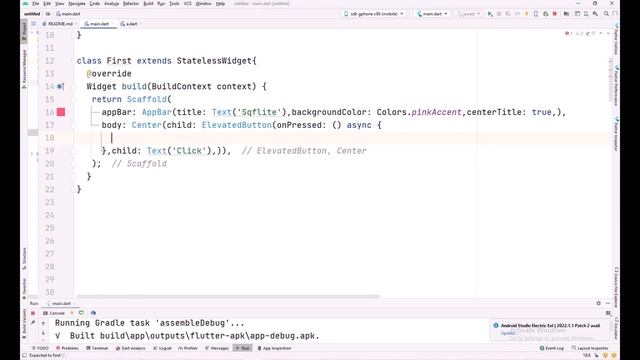Screen dimensions: 640x360
Task: Click the hot restart icon in Run panel
Action: pos(81,313)
